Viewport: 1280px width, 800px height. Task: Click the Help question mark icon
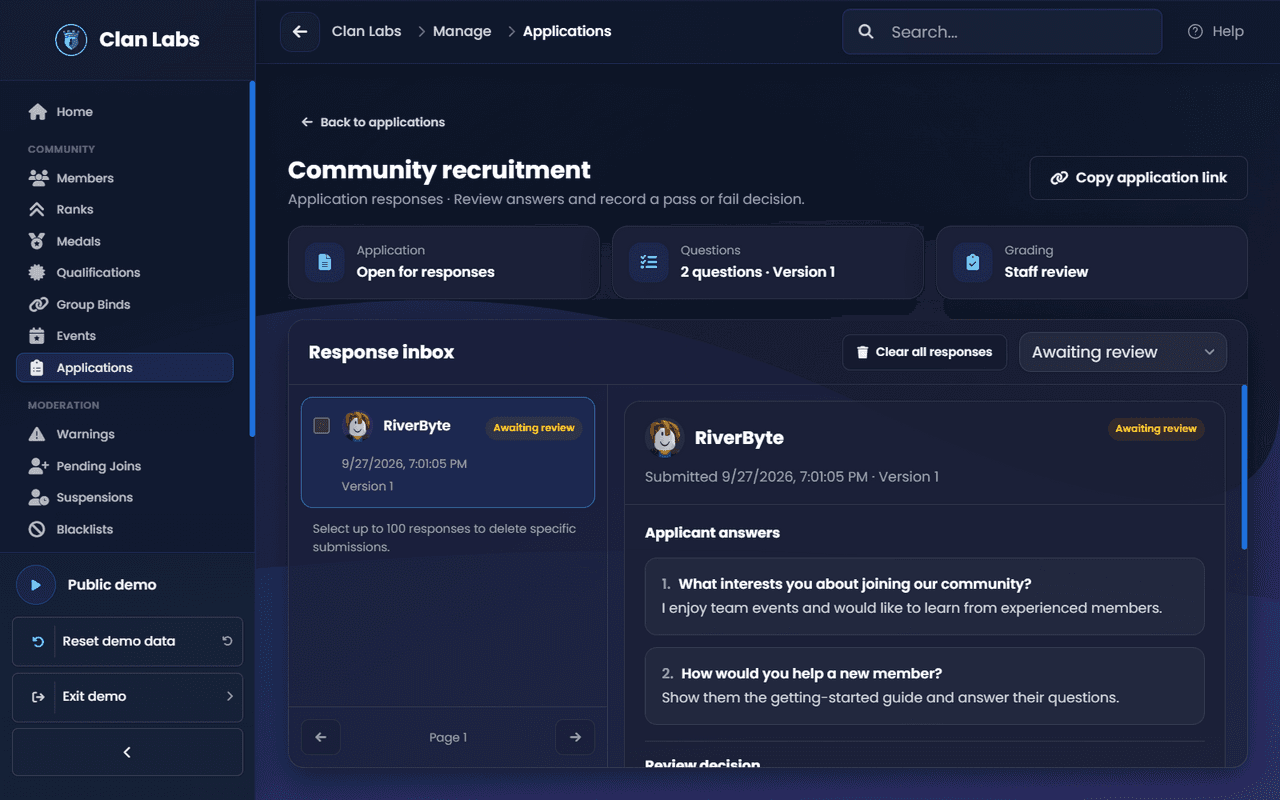click(1195, 32)
